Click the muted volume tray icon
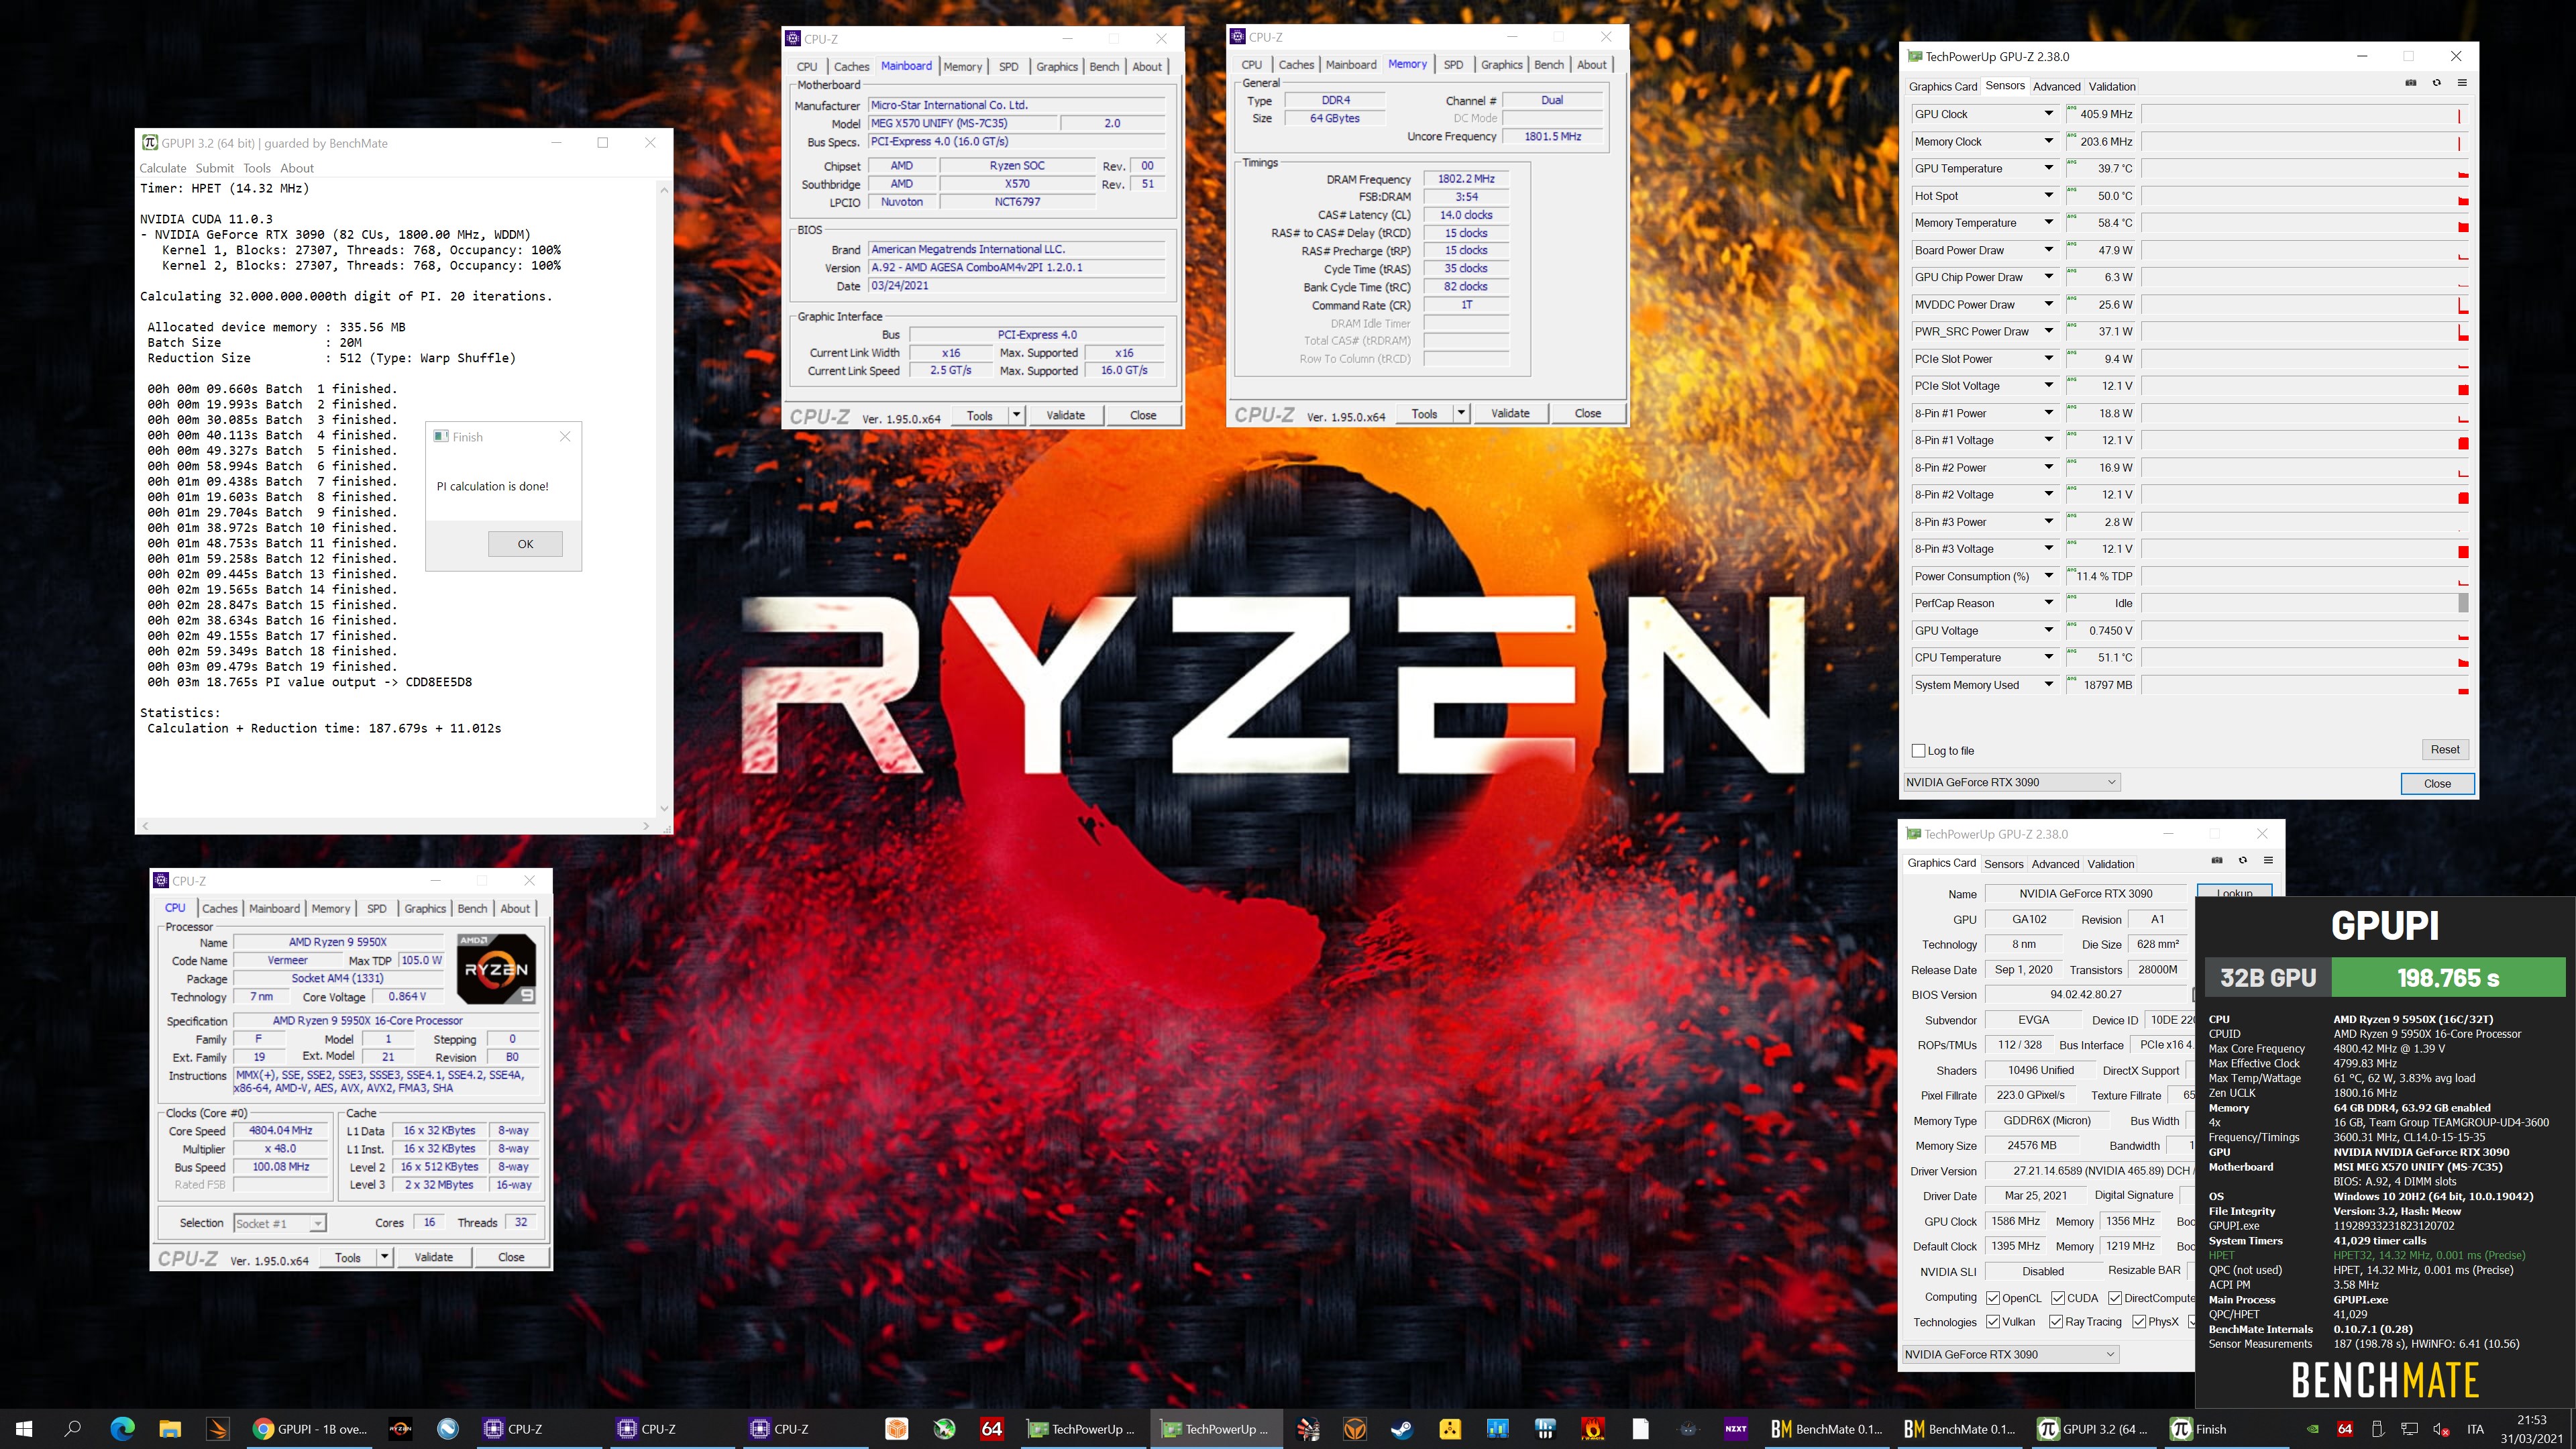2576x1449 pixels. [x=2440, y=1429]
